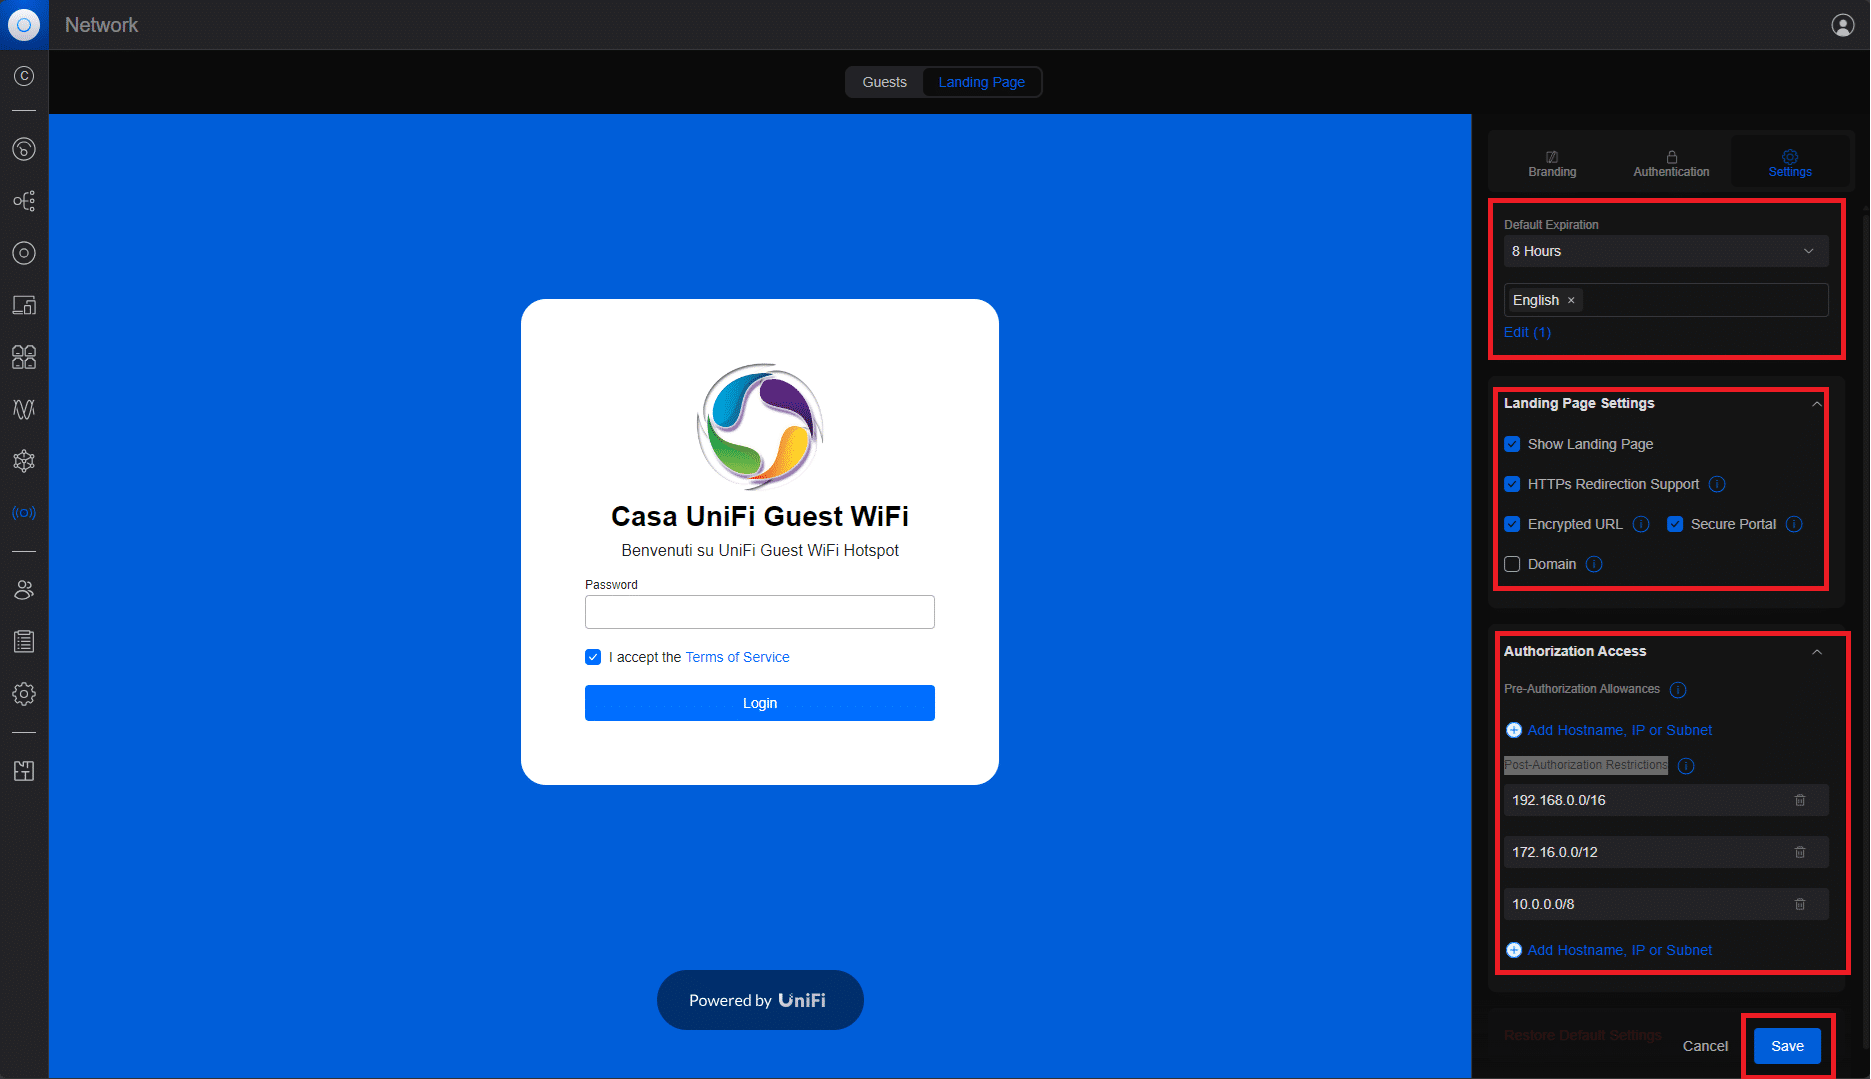Viewport: 1871px width, 1079px height.
Task: Open the System Log list icon
Action: click(24, 642)
